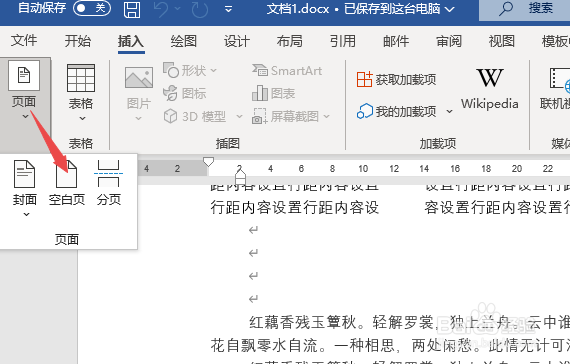Click the 页面 button in ribbon
This screenshot has width=570, height=364.
point(24,90)
